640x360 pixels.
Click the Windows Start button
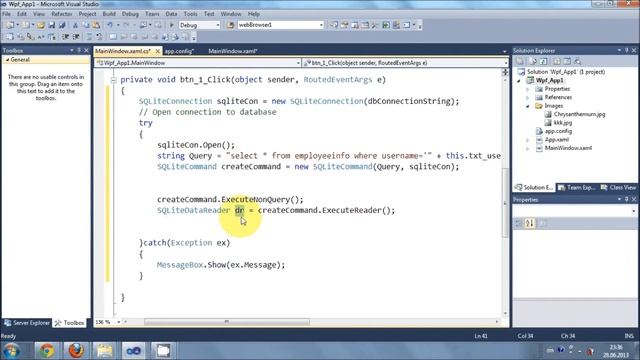pyautogui.click(x=11, y=351)
